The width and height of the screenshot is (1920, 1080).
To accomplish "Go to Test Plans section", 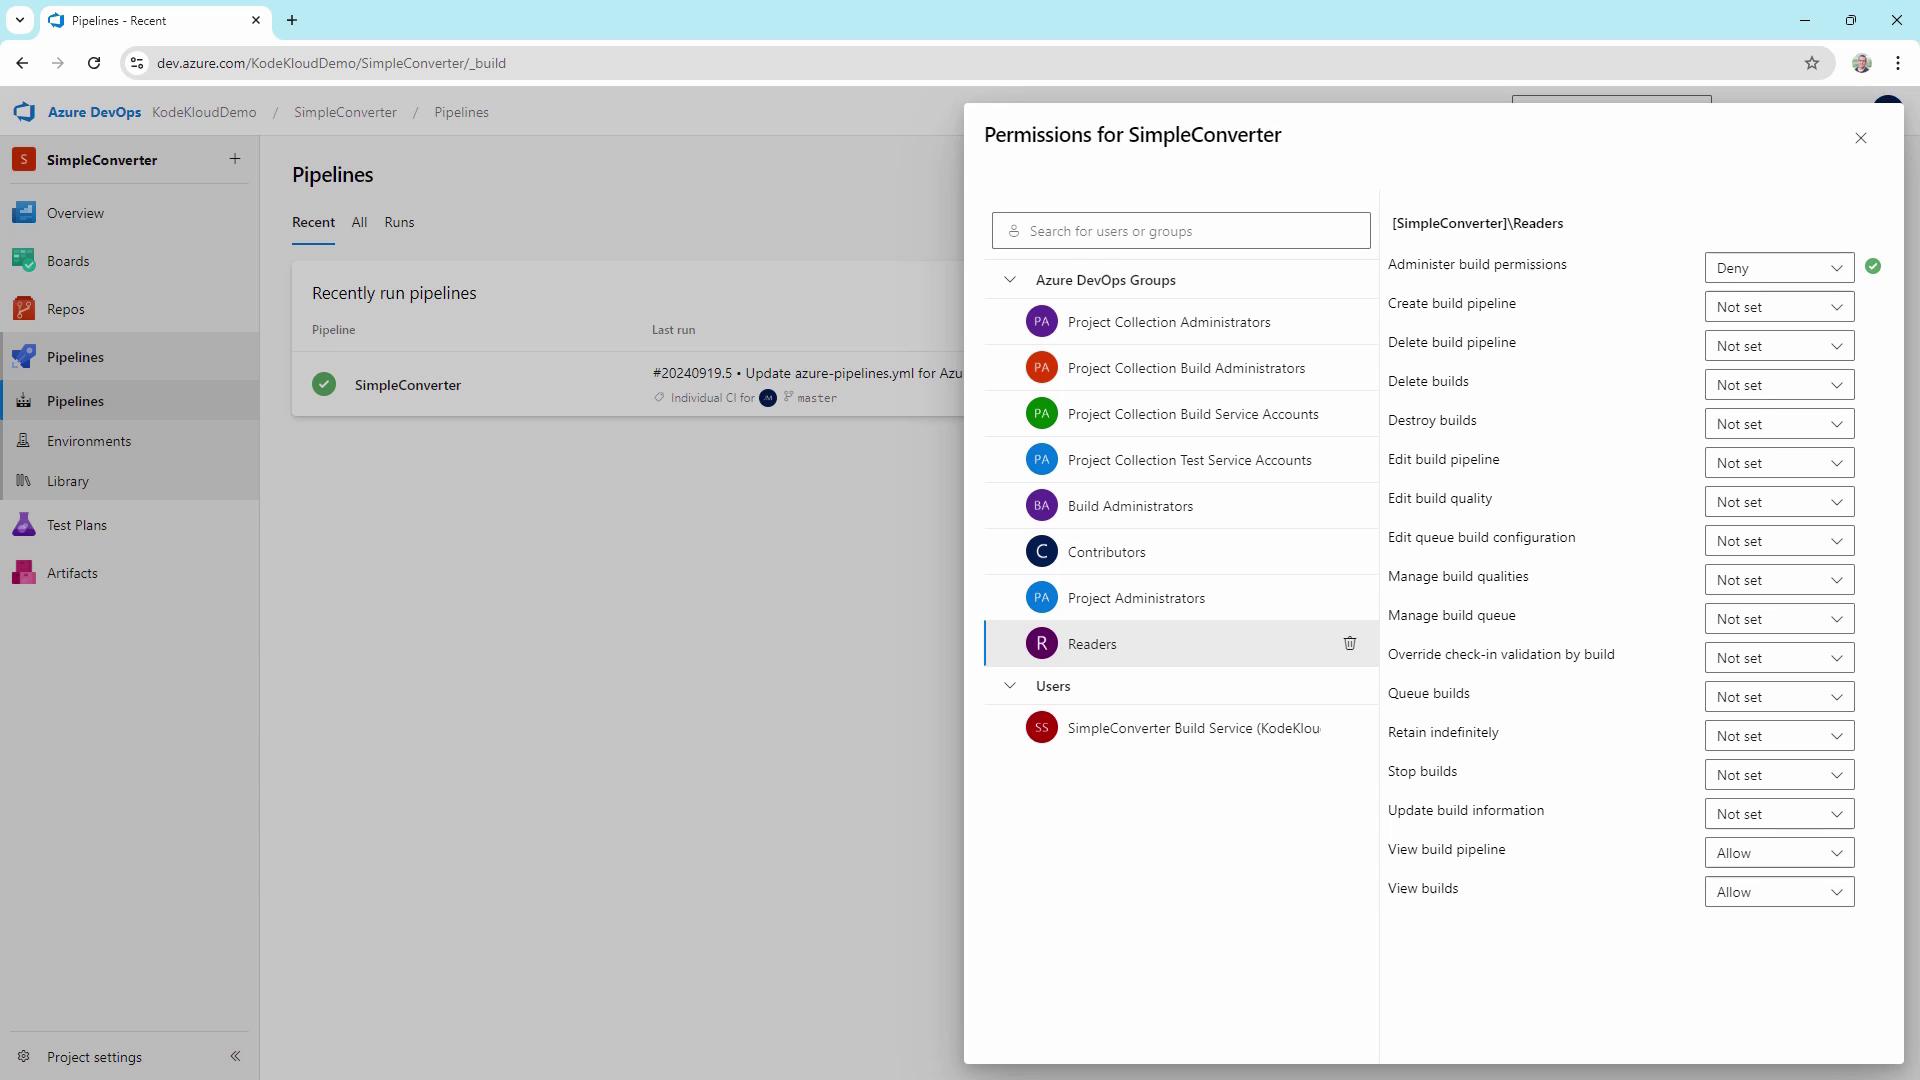I will point(77,525).
